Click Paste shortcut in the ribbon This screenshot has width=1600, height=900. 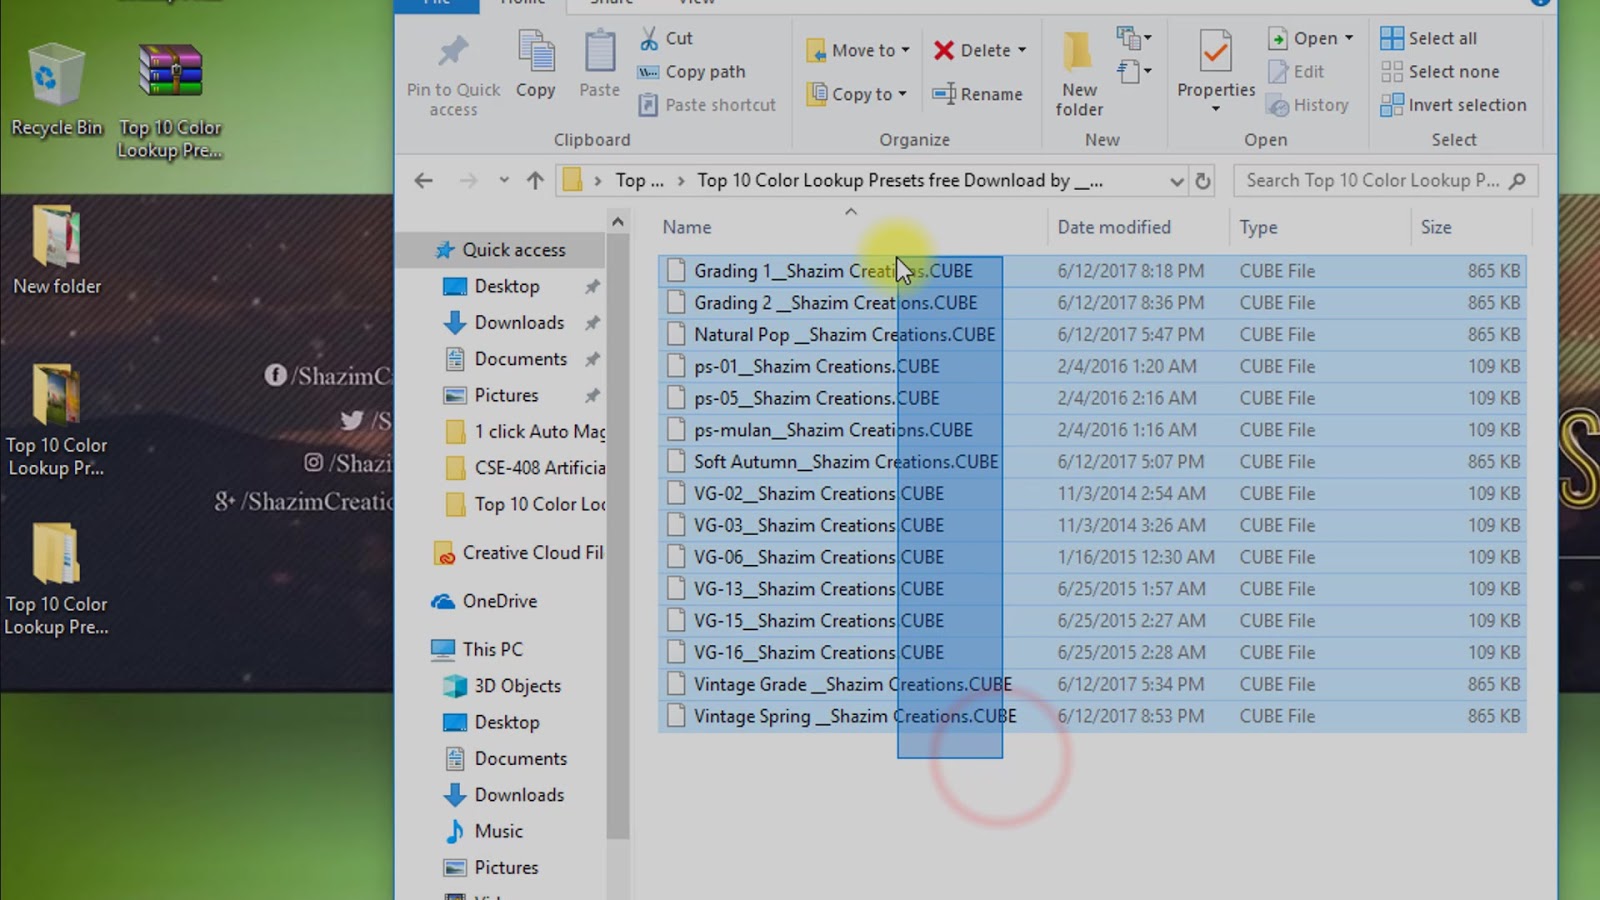tap(707, 105)
